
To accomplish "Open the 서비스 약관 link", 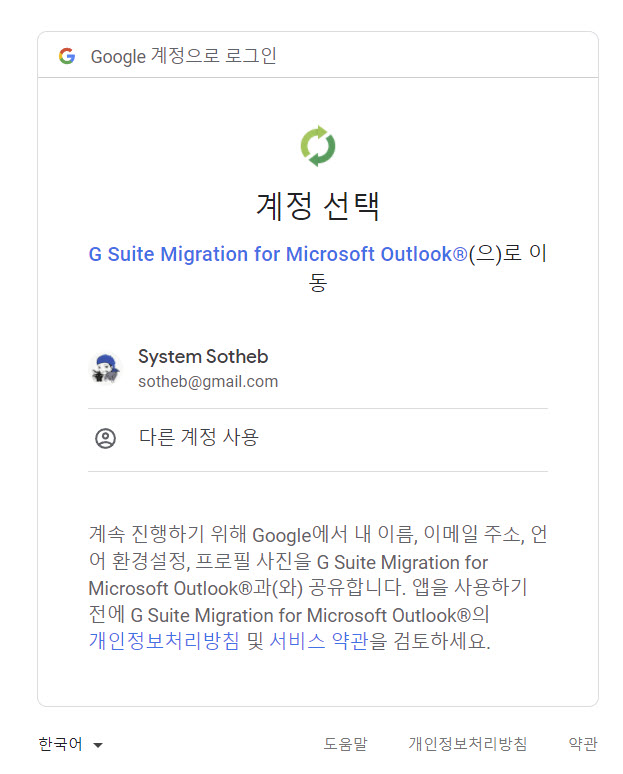I will click(x=318, y=641).
